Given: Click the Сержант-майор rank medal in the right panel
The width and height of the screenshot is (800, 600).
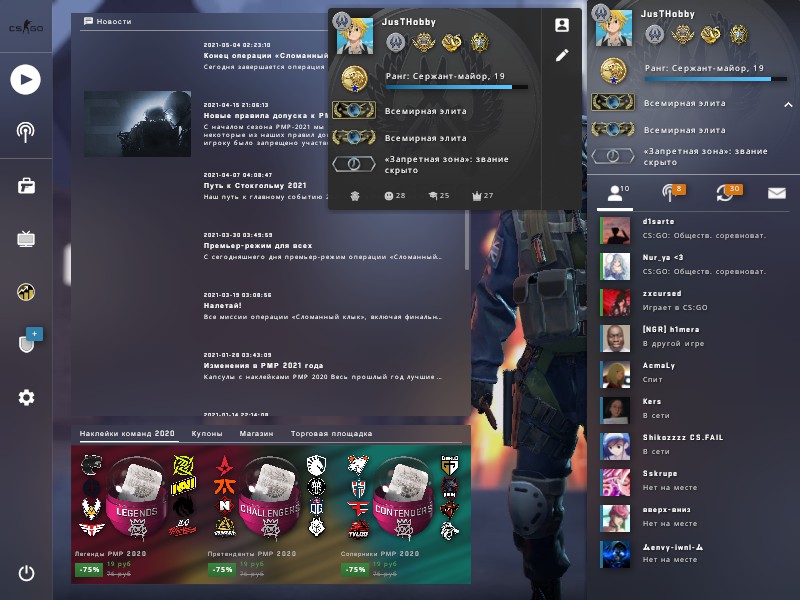Looking at the screenshot, I should [613, 71].
